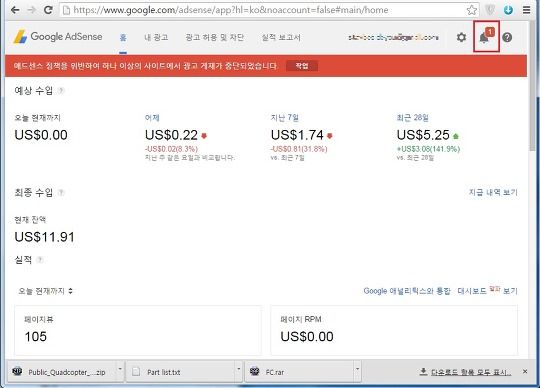The width and height of the screenshot is (540, 388).
Task: Click Google 애널리틱스와 통합 link
Action: [407, 291]
